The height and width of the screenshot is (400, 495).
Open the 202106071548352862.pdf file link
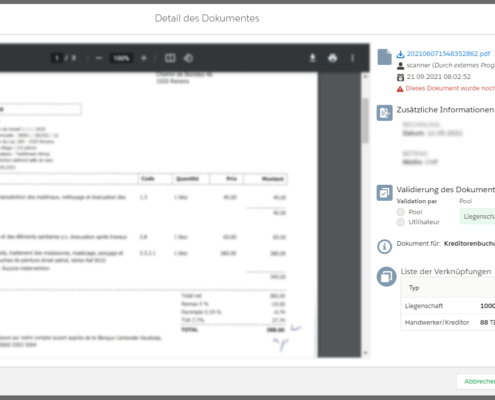(x=448, y=54)
